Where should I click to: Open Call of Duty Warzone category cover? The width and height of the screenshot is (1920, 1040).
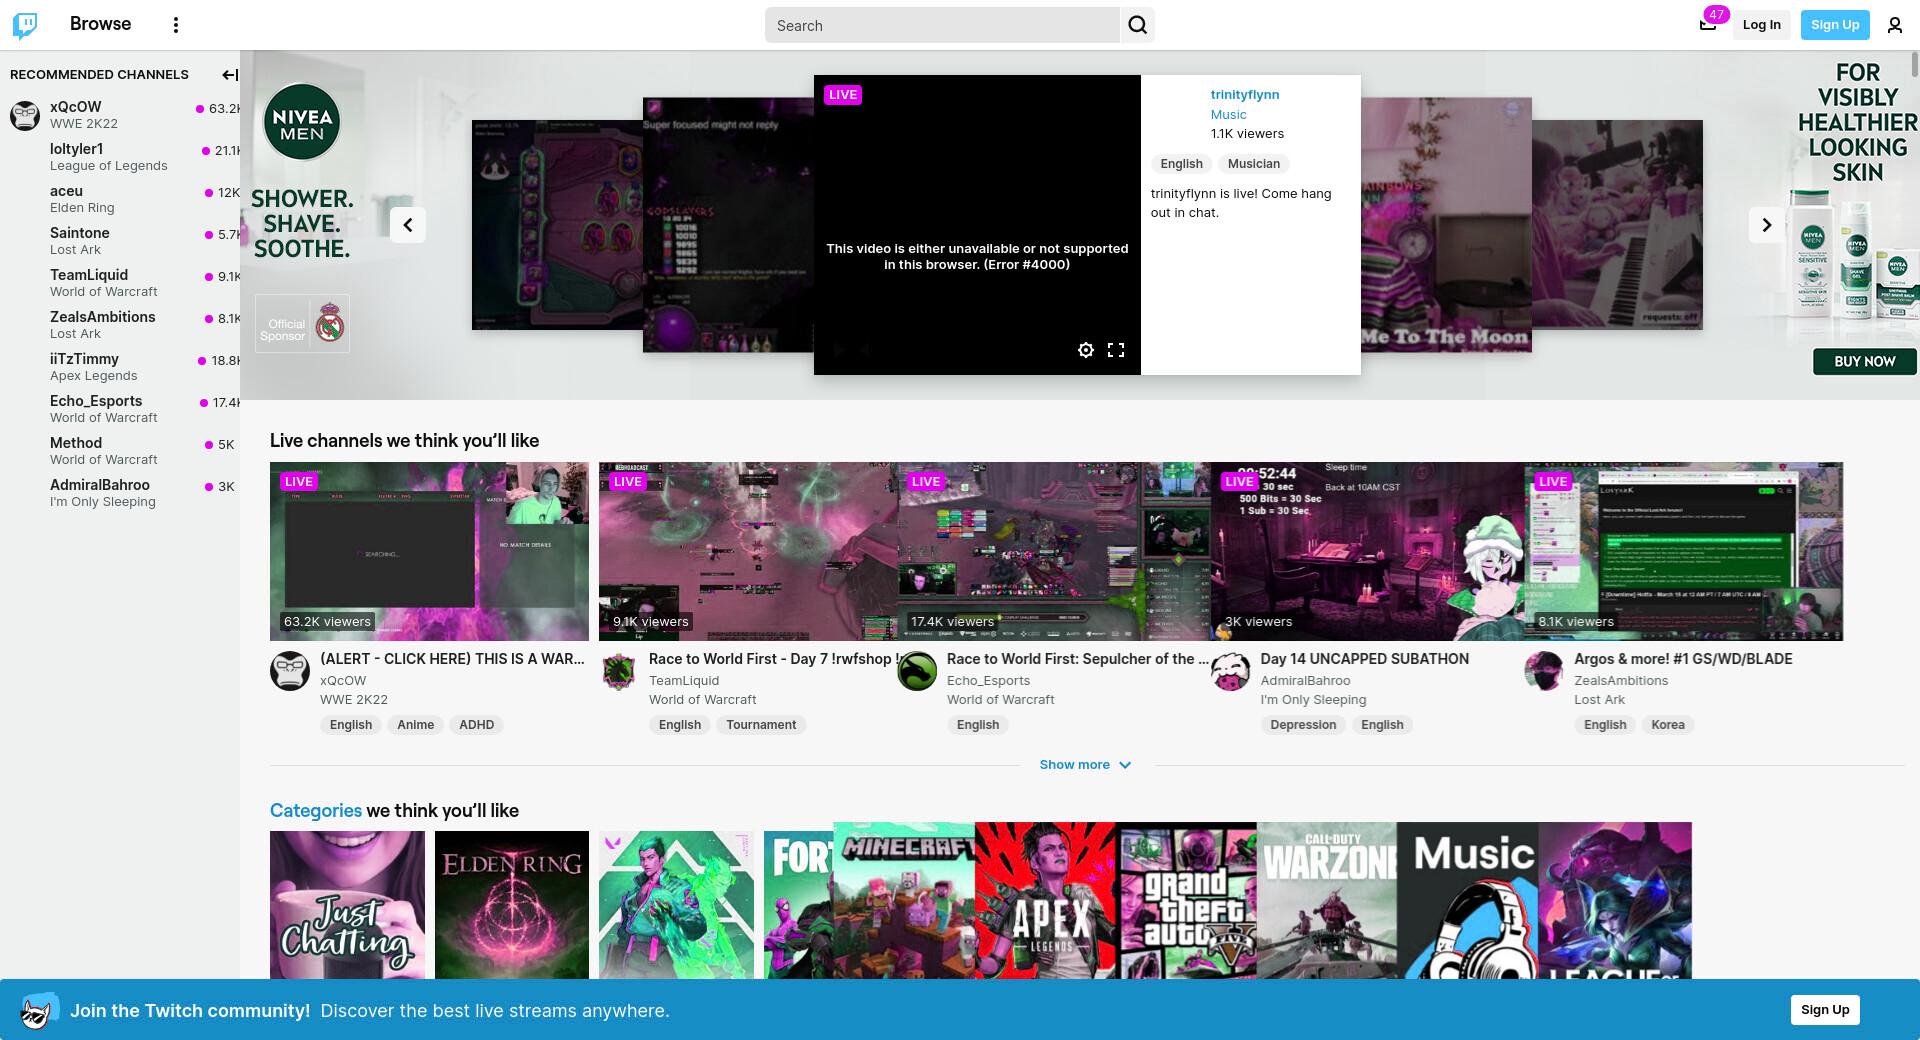(1327, 901)
